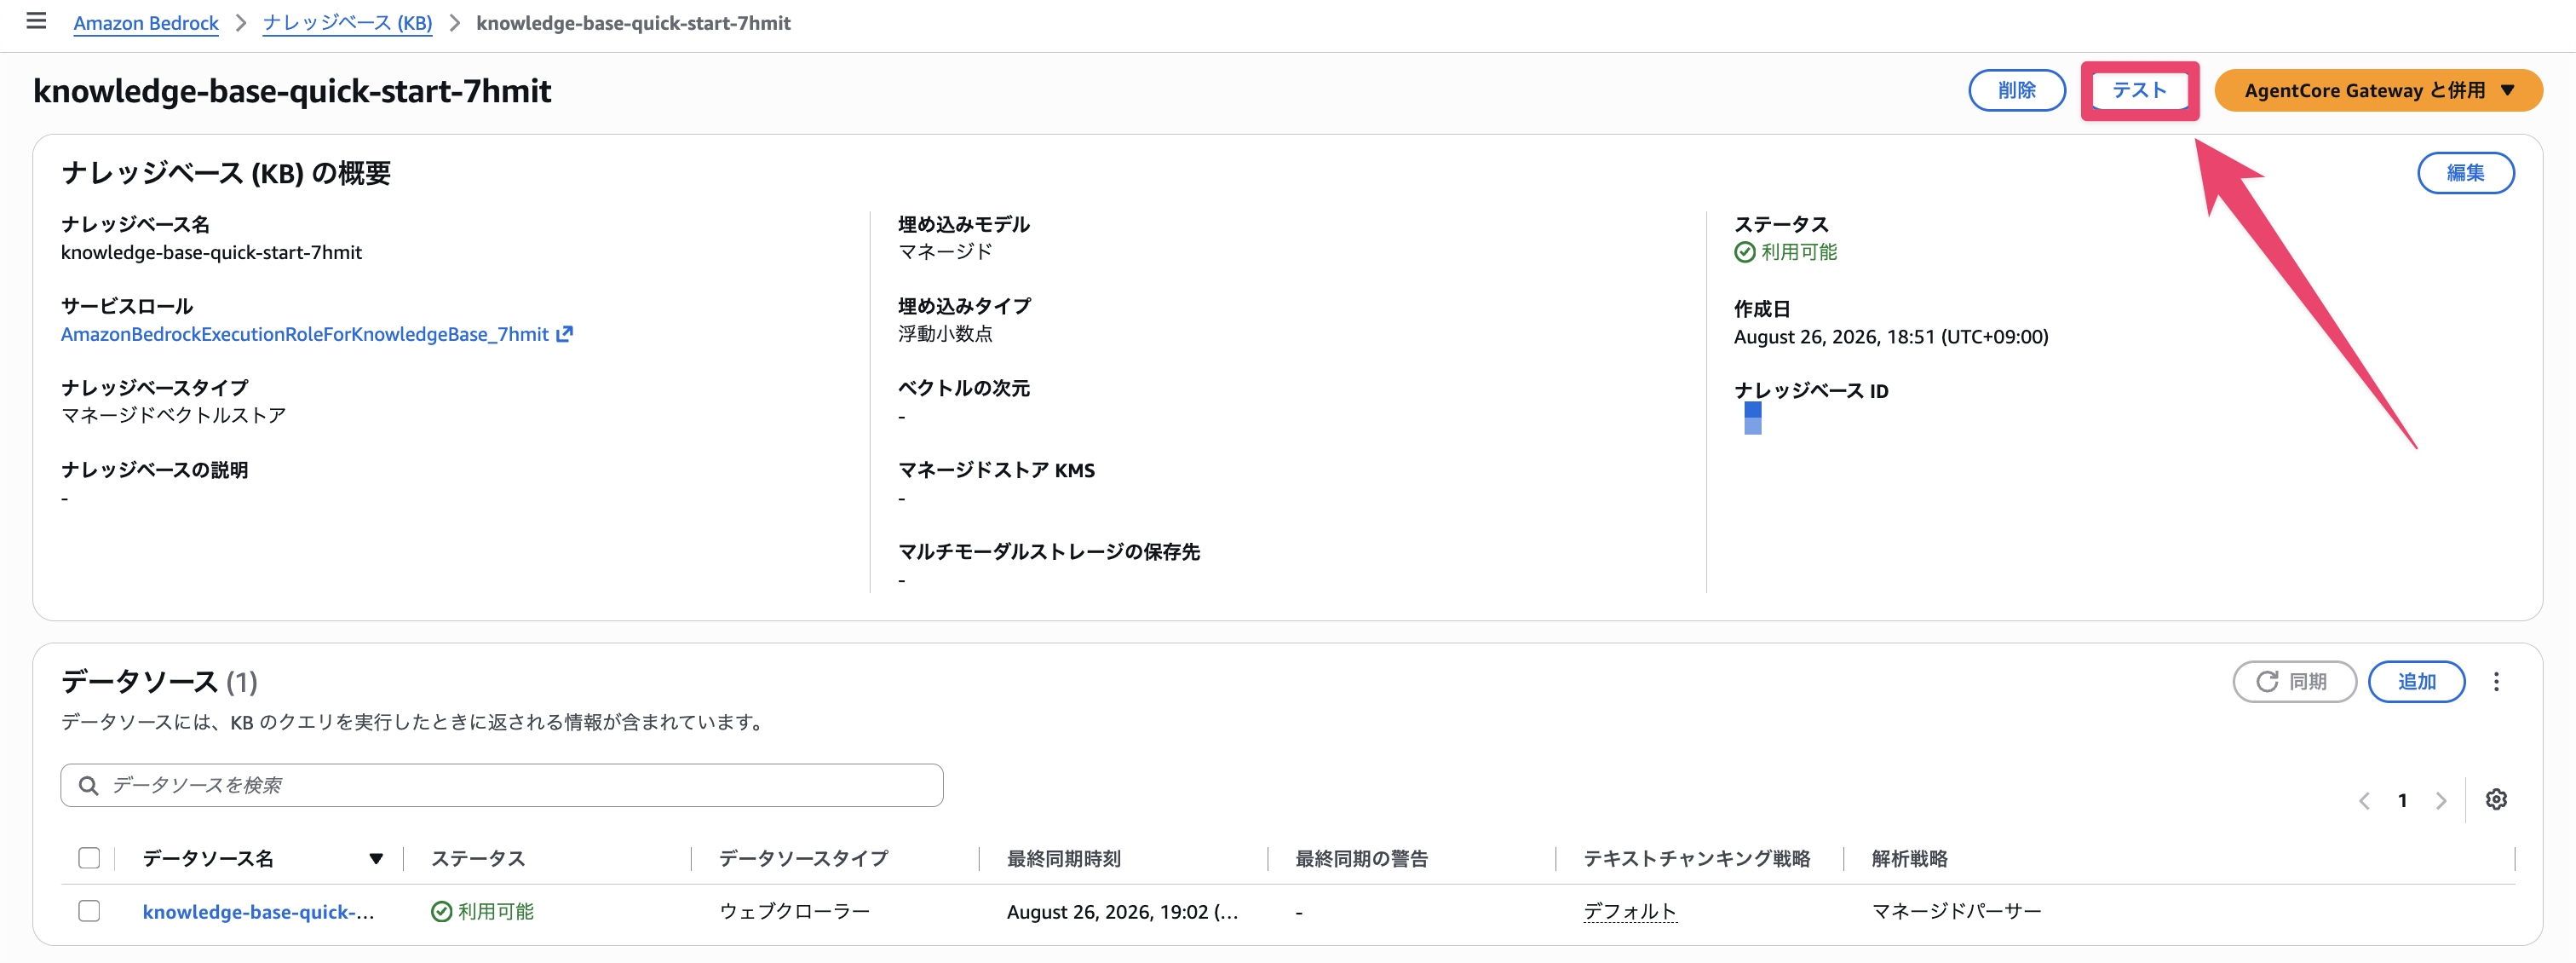Click the 利用可能 status in the data source row
The image size is (2576, 963).
483,912
